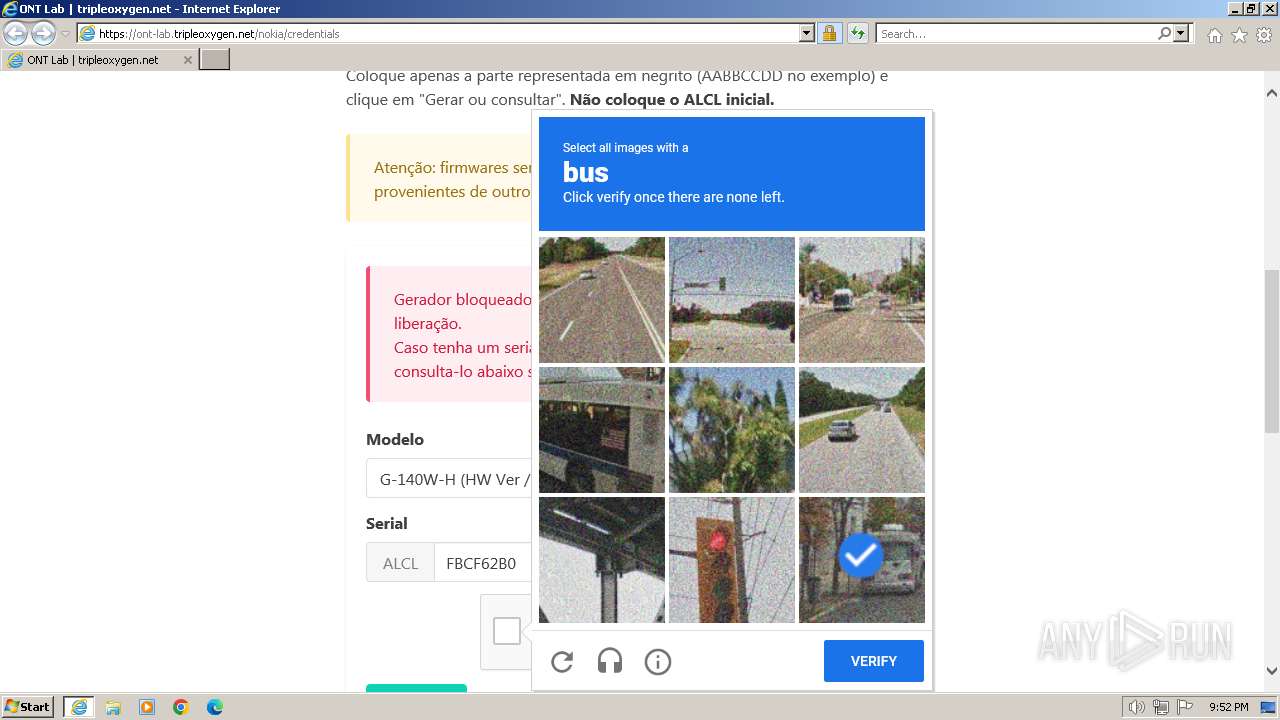Open the Action Center flag icon
Viewport: 1280px width, 720px height.
tap(1183, 707)
